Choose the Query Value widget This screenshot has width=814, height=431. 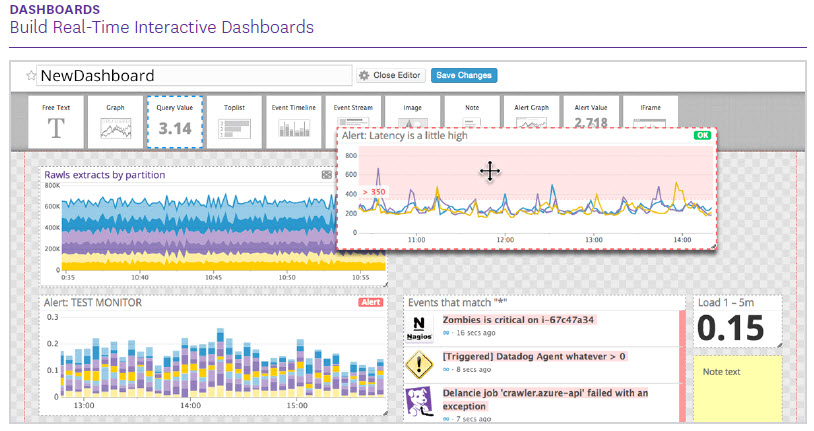(x=175, y=121)
